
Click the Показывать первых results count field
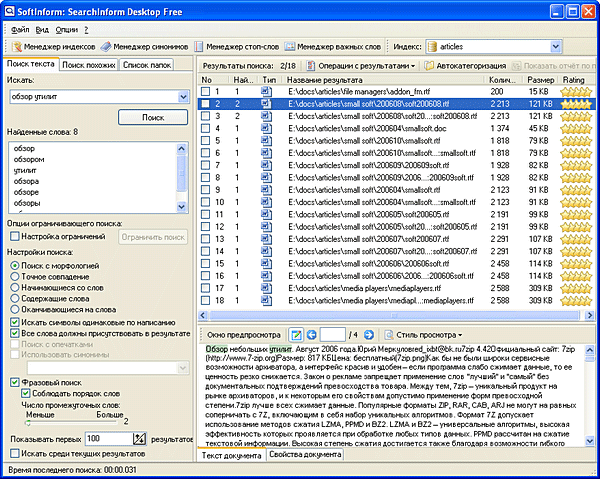coord(107,439)
